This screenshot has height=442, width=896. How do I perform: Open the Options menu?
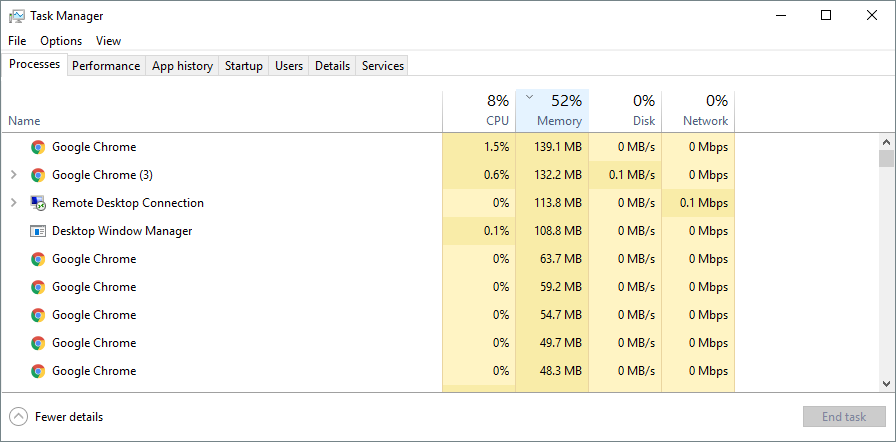click(61, 41)
